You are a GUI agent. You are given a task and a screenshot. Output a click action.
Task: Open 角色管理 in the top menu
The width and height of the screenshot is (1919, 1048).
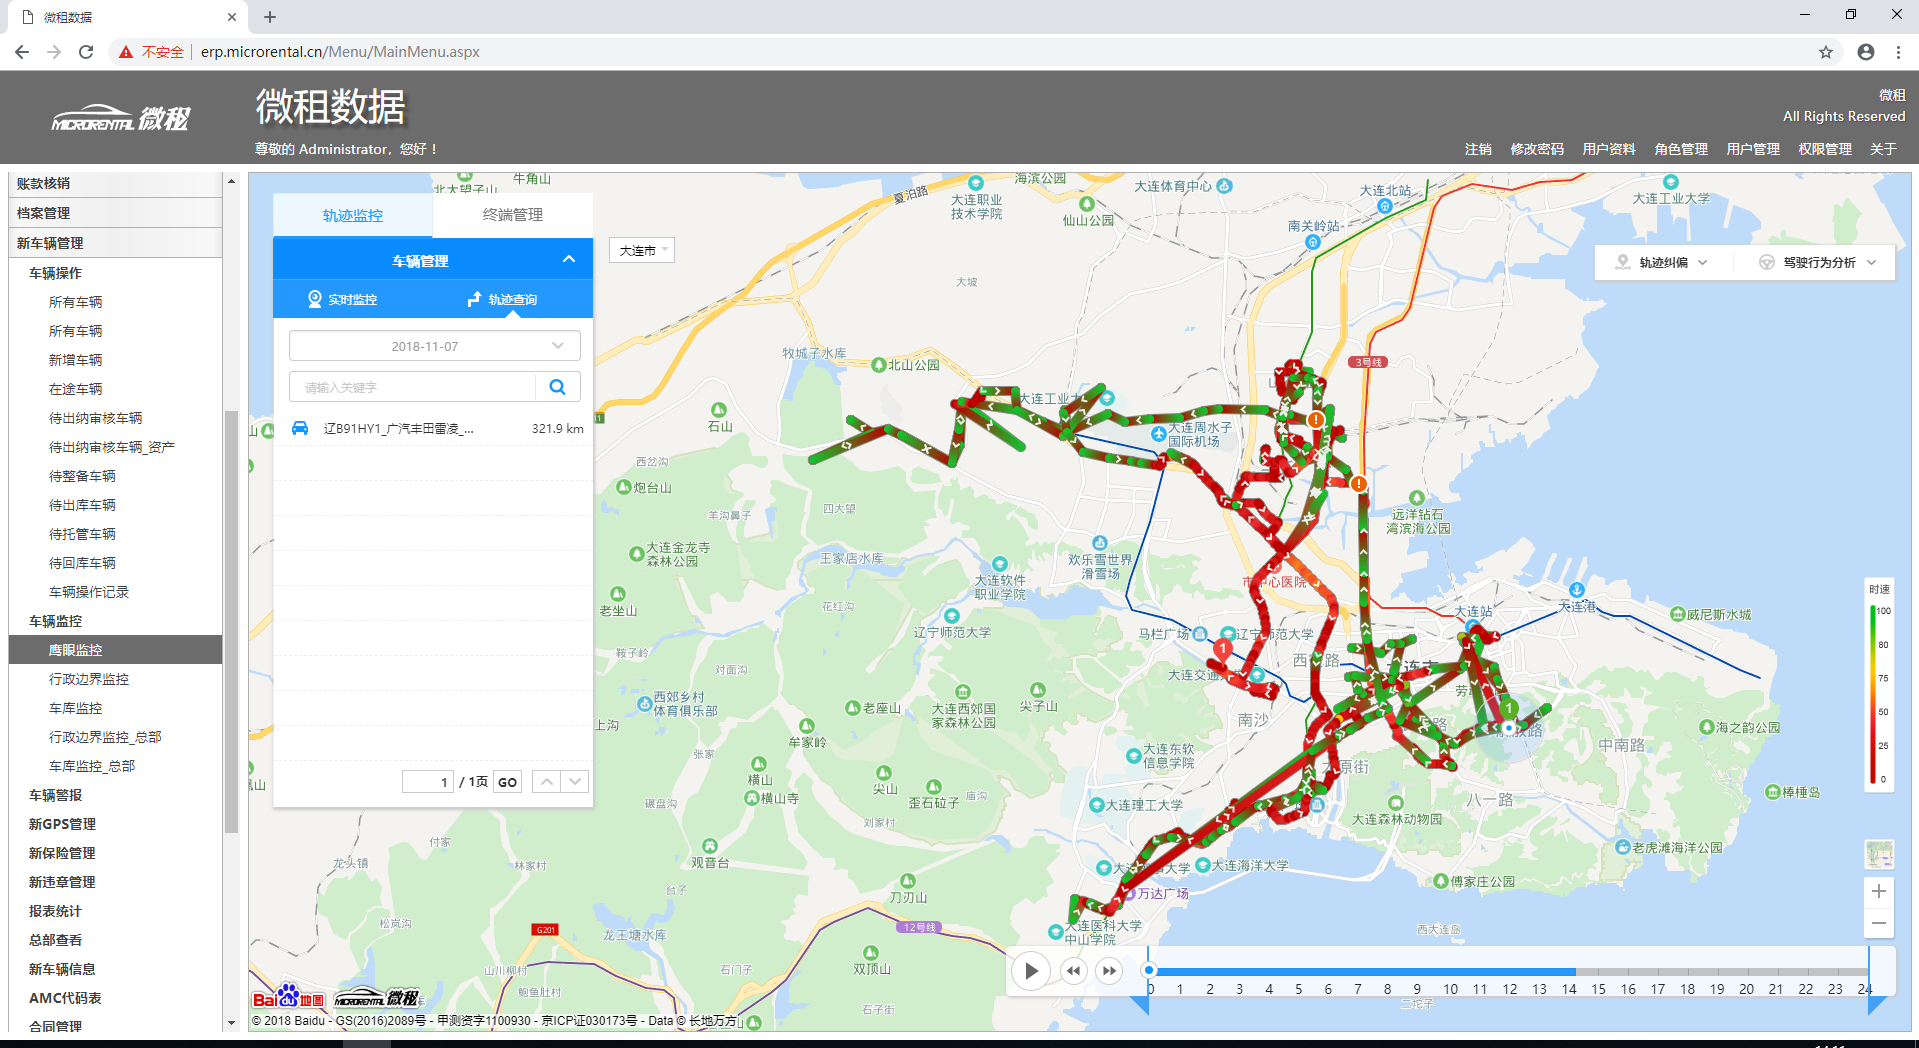pos(1681,149)
